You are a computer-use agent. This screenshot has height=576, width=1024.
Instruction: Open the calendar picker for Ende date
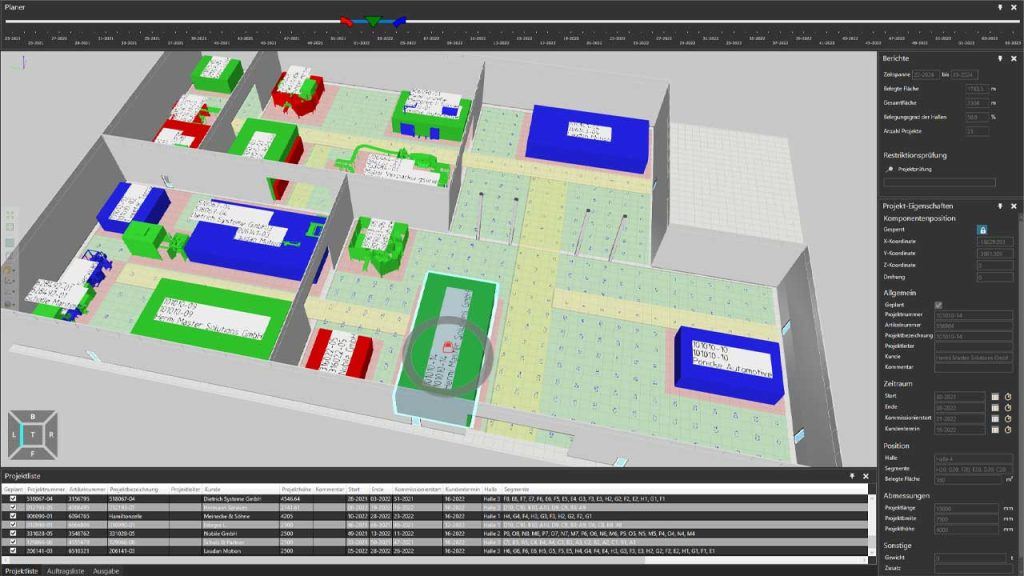(995, 407)
